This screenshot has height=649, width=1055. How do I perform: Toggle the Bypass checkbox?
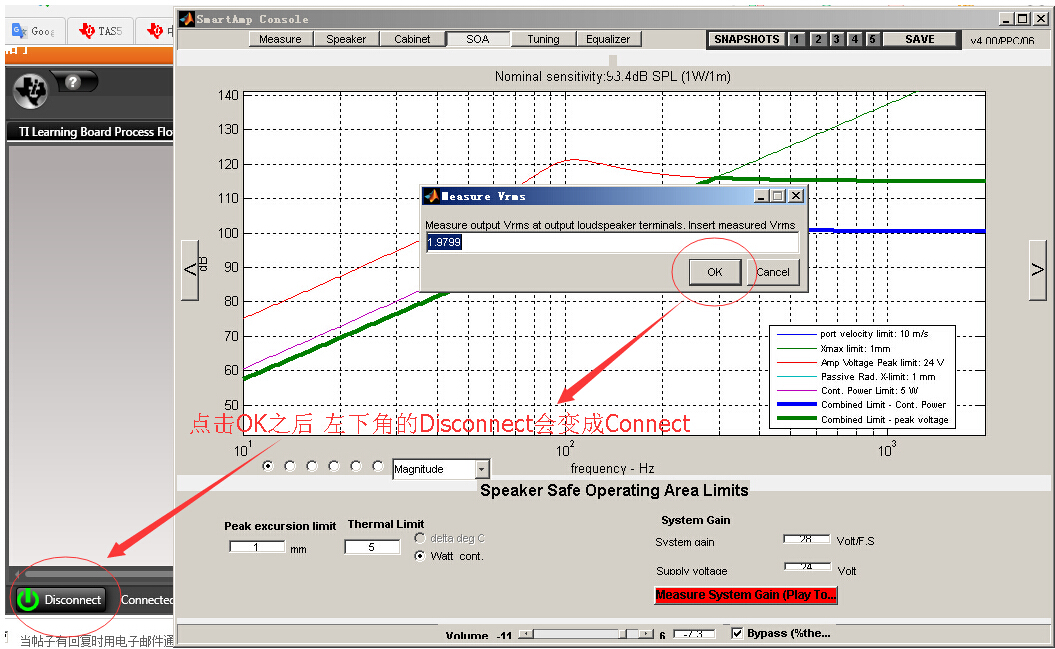click(737, 633)
